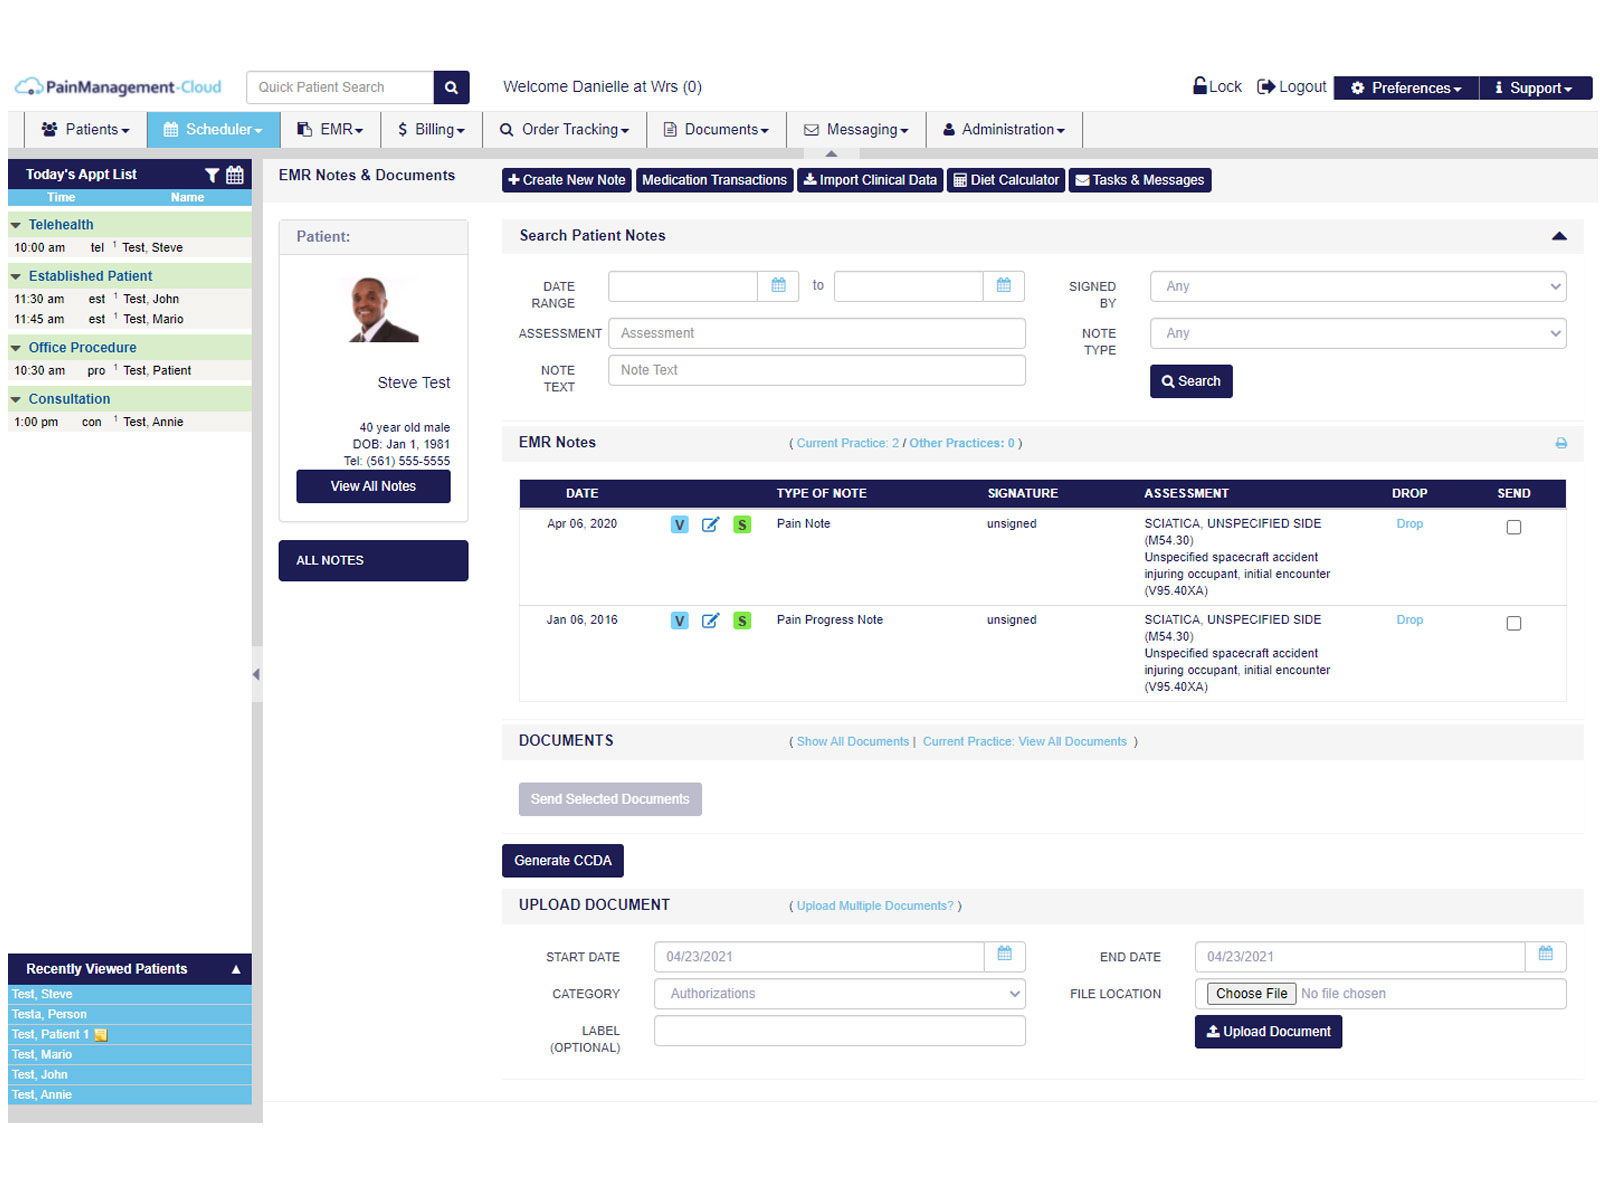Collapse the Search Patient Notes panel
Image resolution: width=1600 pixels, height=1200 pixels.
1559,236
